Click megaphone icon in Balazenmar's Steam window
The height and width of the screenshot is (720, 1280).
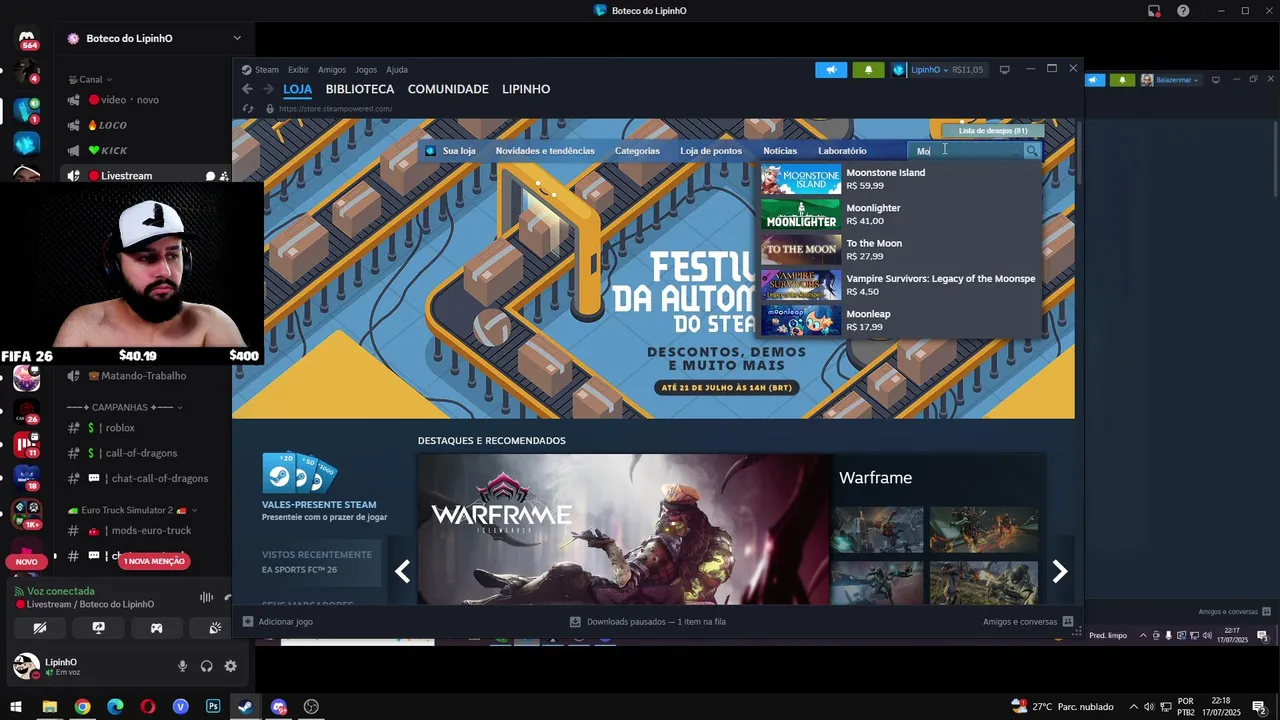(1096, 80)
